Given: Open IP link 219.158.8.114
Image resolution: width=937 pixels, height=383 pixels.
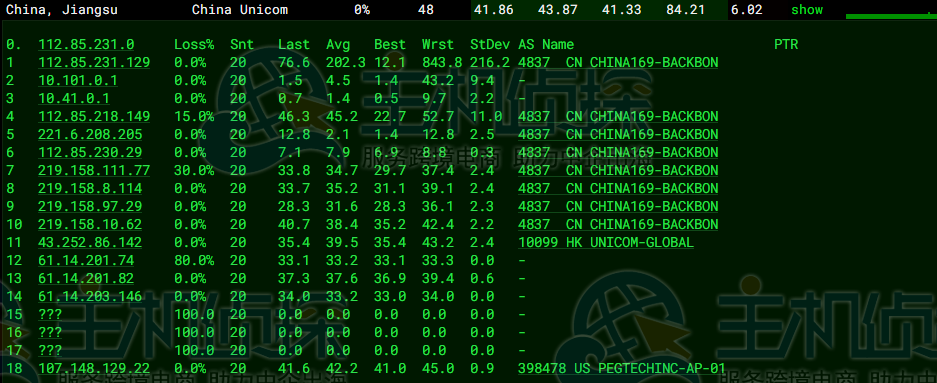Looking at the screenshot, I should pos(90,188).
